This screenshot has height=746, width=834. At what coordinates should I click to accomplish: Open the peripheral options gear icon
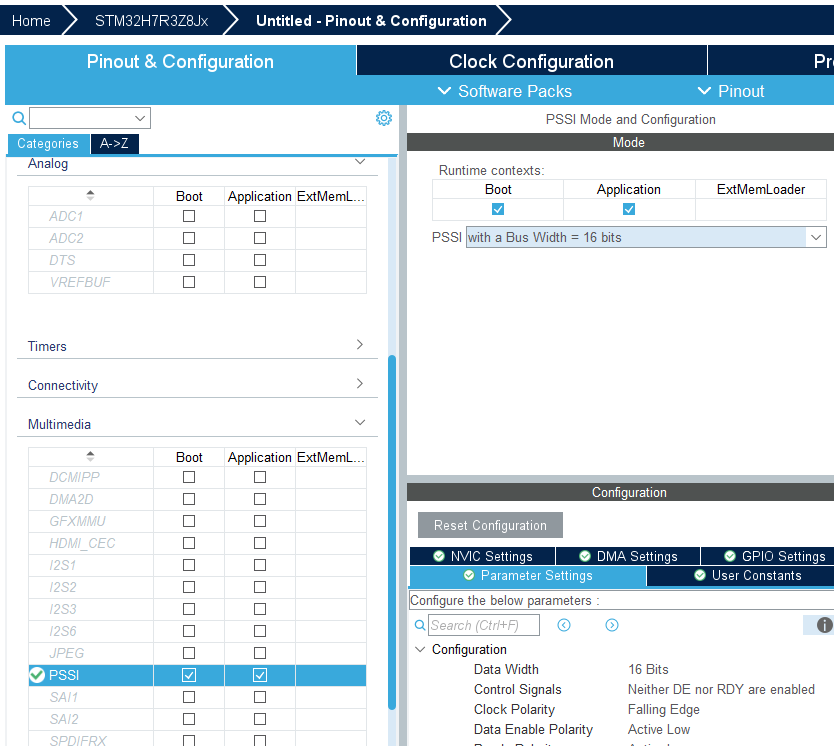coord(383,117)
